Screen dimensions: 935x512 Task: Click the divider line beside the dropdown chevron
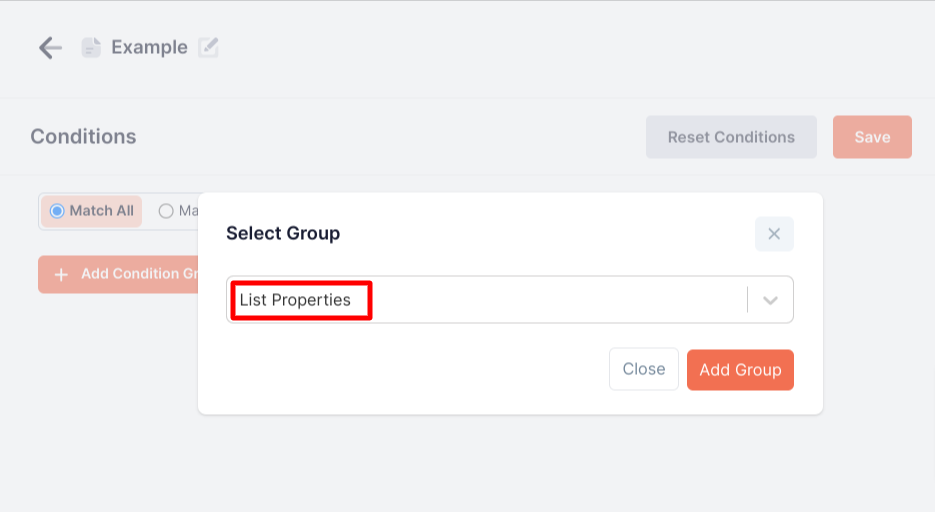pyautogui.click(x=747, y=300)
